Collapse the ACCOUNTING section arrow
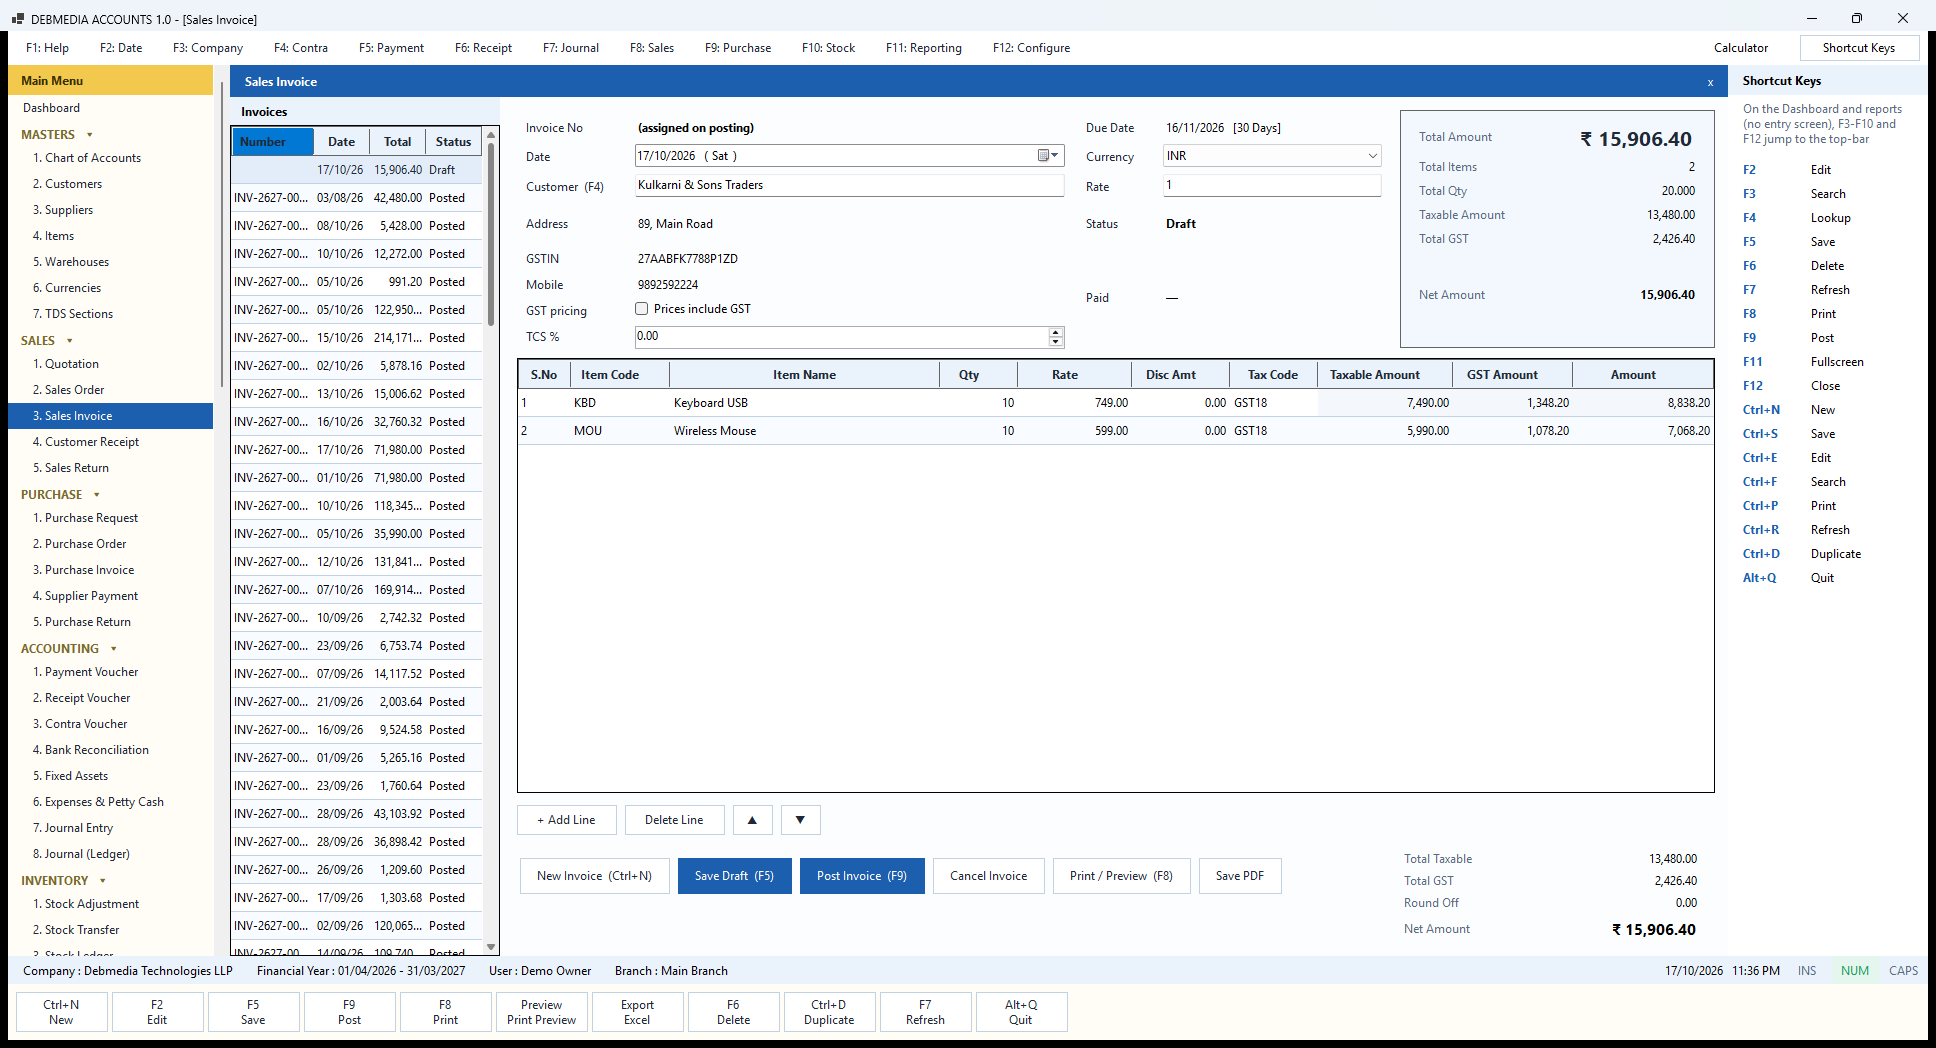This screenshot has width=1936, height=1048. (x=113, y=649)
